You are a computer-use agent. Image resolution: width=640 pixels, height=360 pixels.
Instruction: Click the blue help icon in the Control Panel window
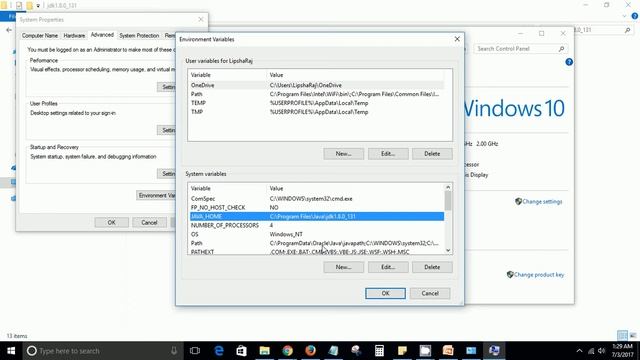click(x=569, y=62)
